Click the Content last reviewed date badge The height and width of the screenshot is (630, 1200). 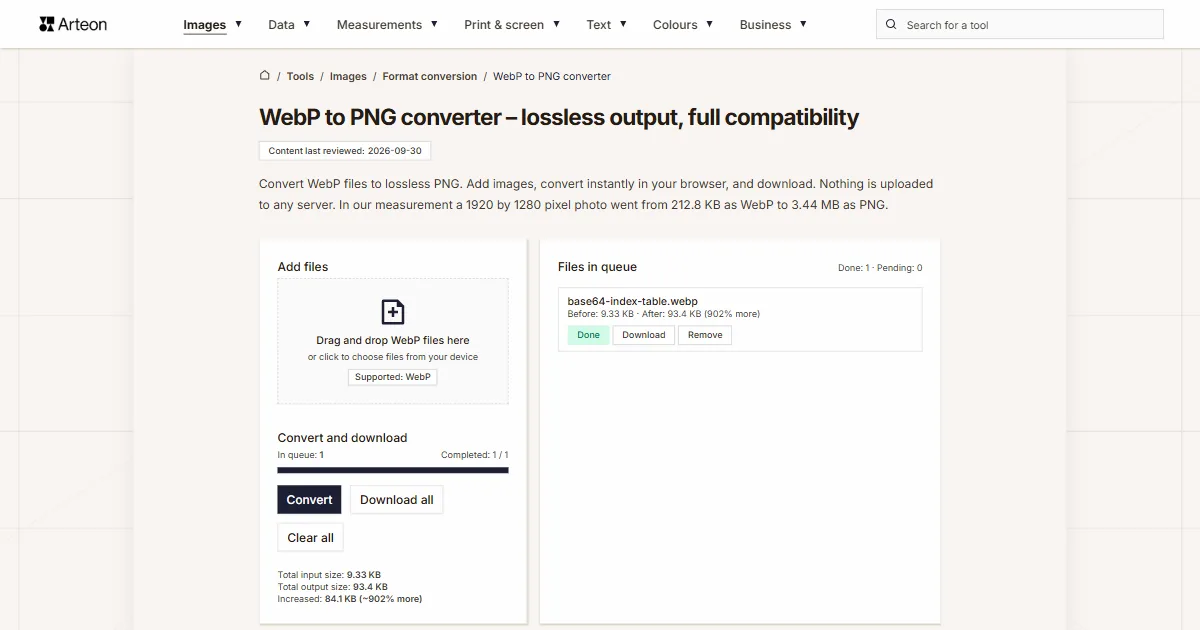(345, 151)
